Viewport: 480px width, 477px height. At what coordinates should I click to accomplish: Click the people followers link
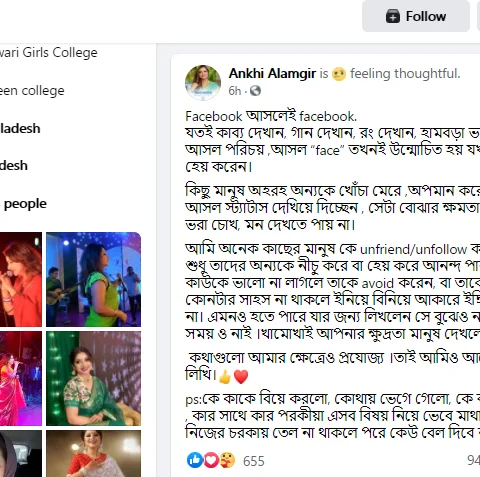pyautogui.click(x=25, y=204)
